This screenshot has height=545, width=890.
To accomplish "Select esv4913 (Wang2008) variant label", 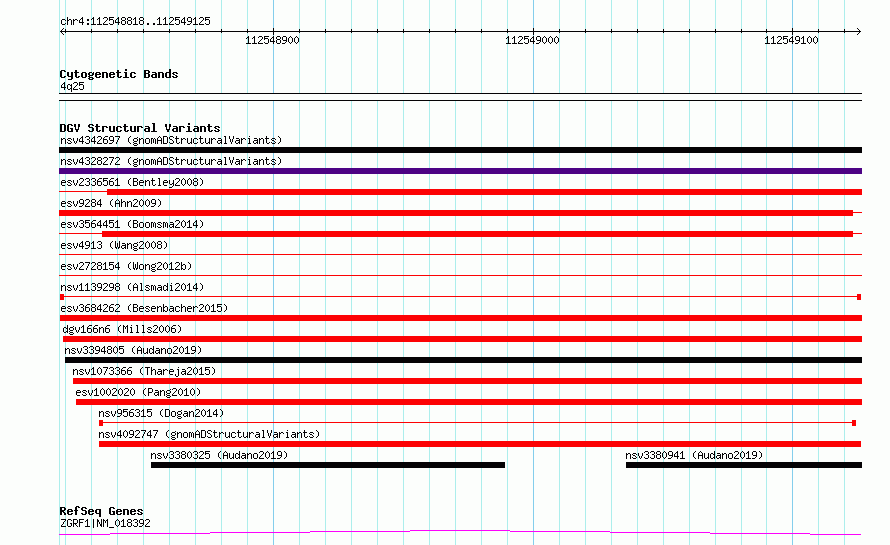I will 114,245.
